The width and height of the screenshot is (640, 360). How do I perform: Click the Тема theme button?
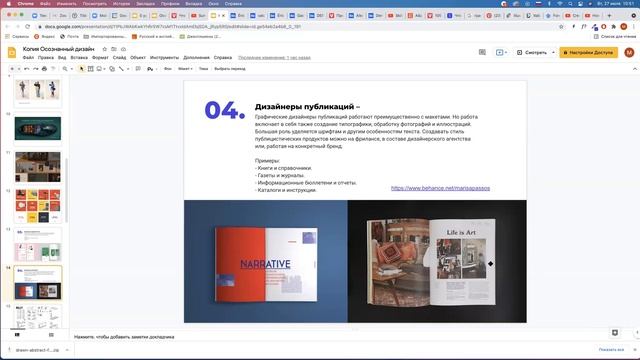[x=203, y=69]
